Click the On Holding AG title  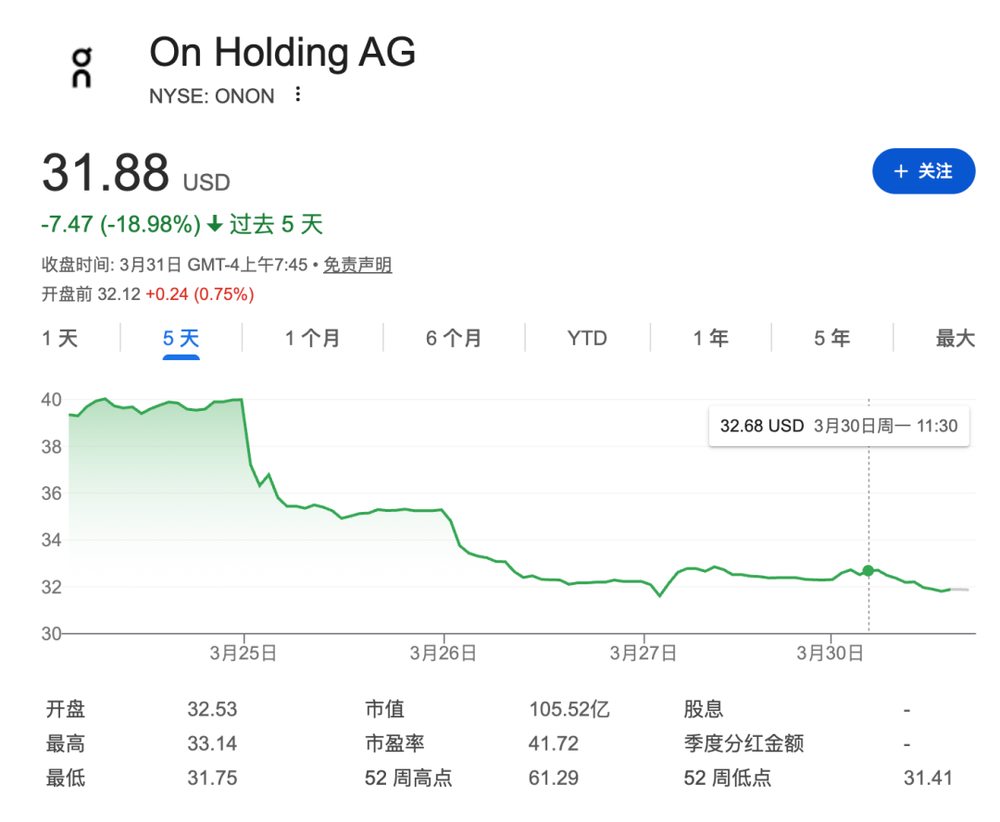pos(282,52)
